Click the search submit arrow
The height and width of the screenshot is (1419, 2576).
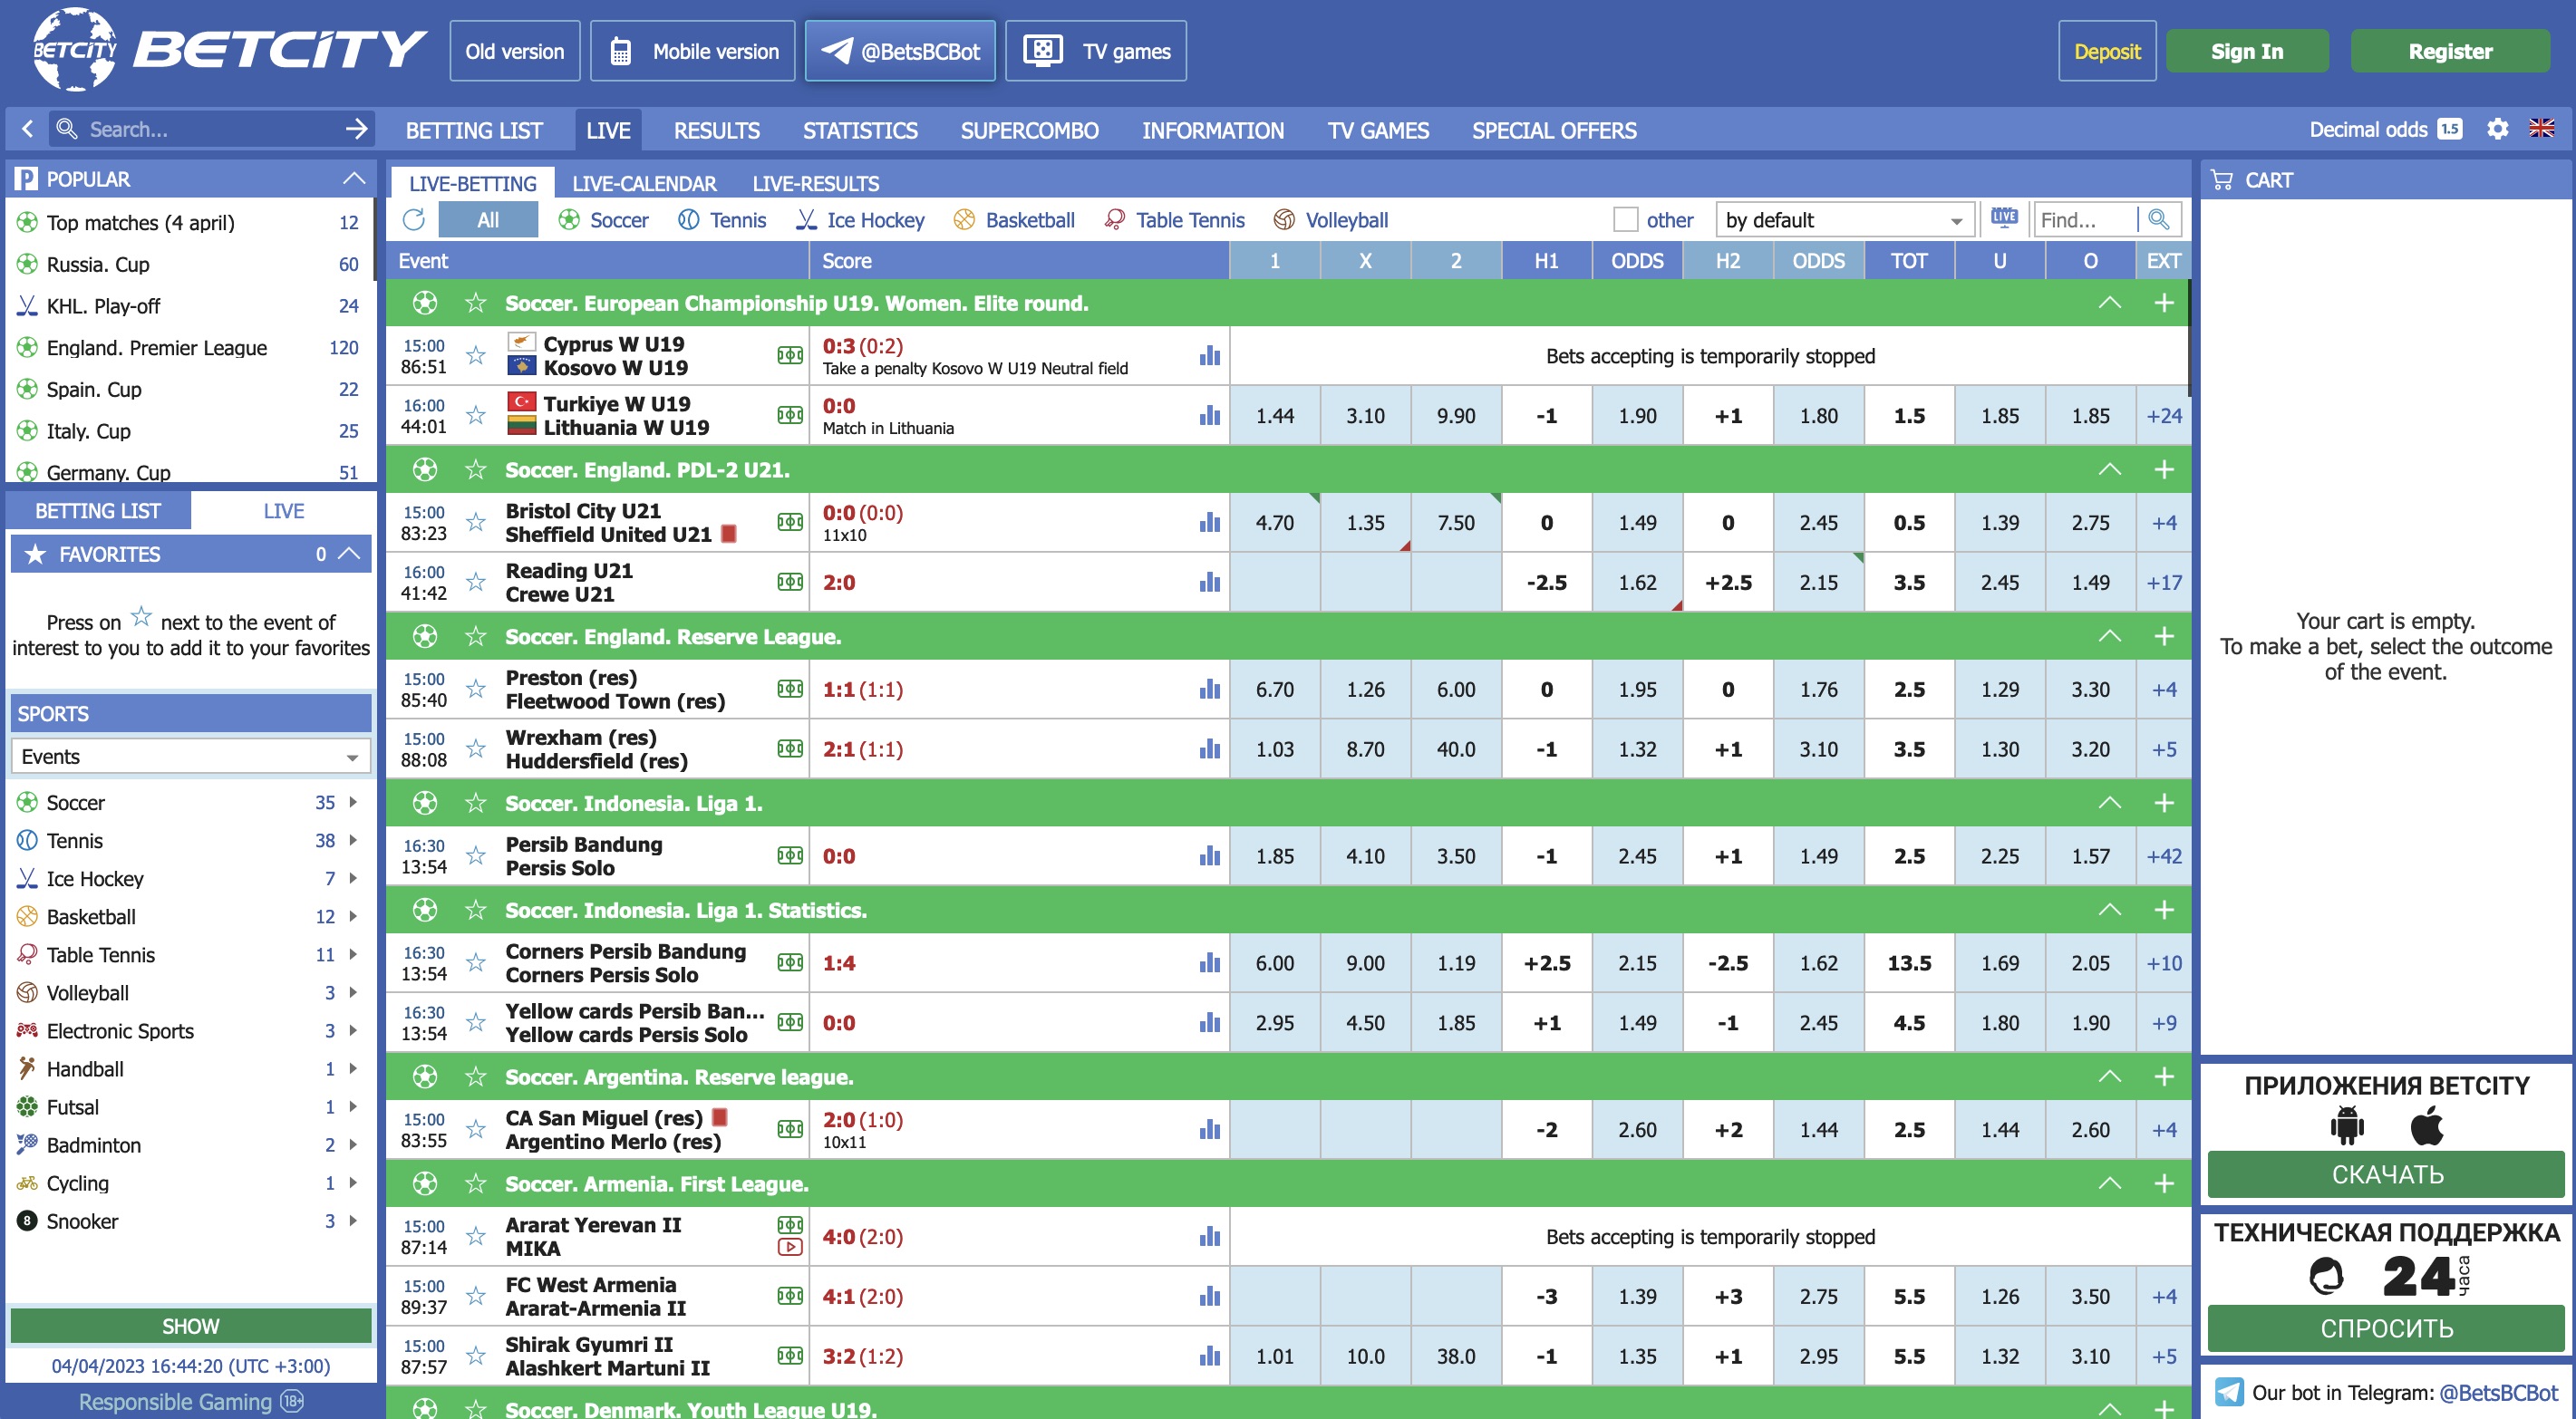tap(356, 129)
